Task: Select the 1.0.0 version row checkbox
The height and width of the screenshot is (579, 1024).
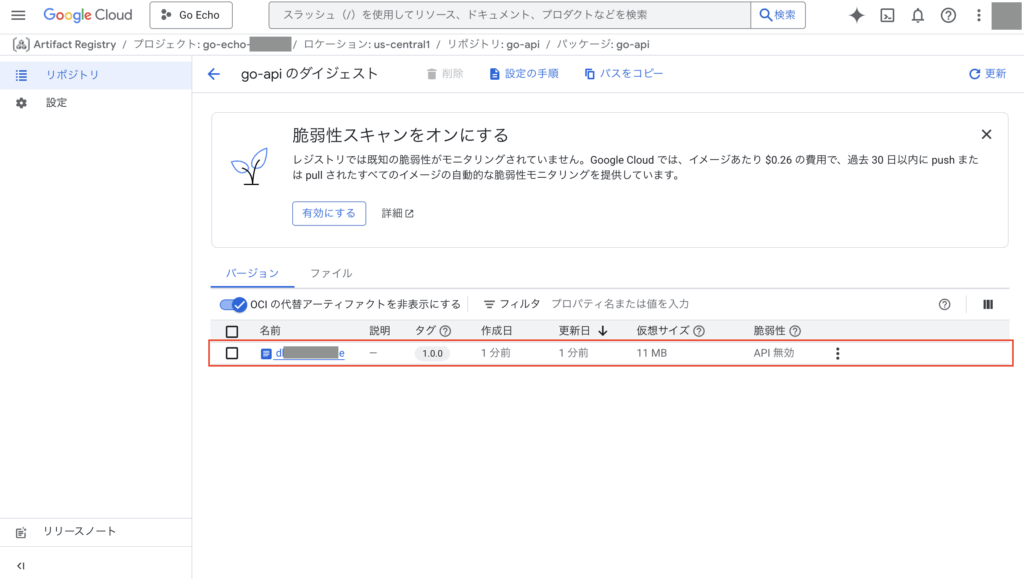Action: pyautogui.click(x=232, y=353)
